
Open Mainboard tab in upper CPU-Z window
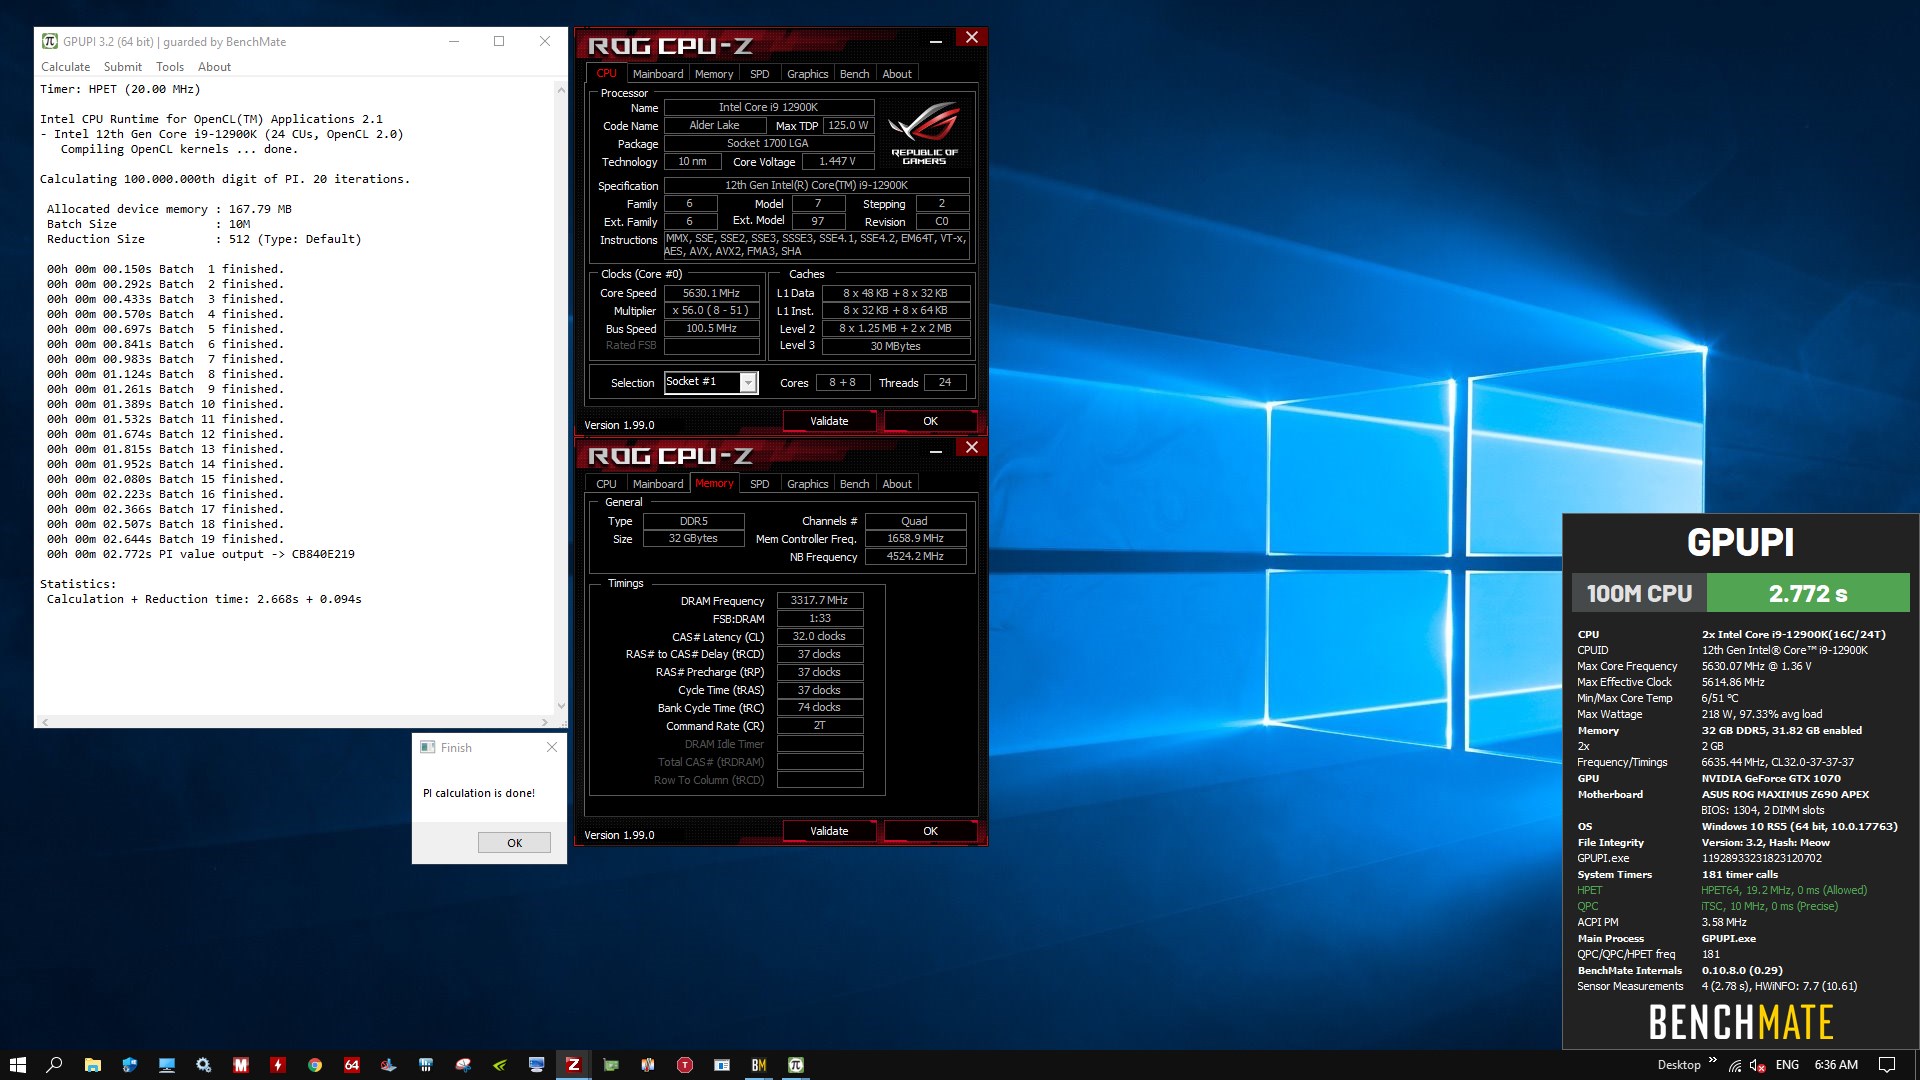[657, 74]
